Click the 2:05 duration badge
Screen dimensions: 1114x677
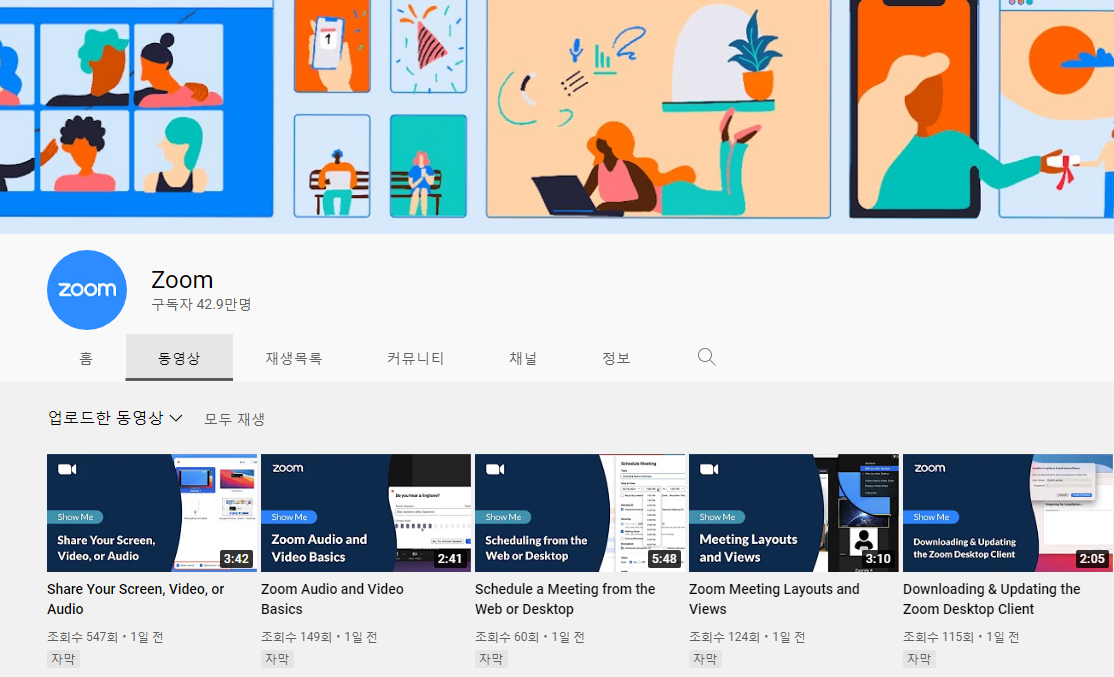[x=1091, y=558]
